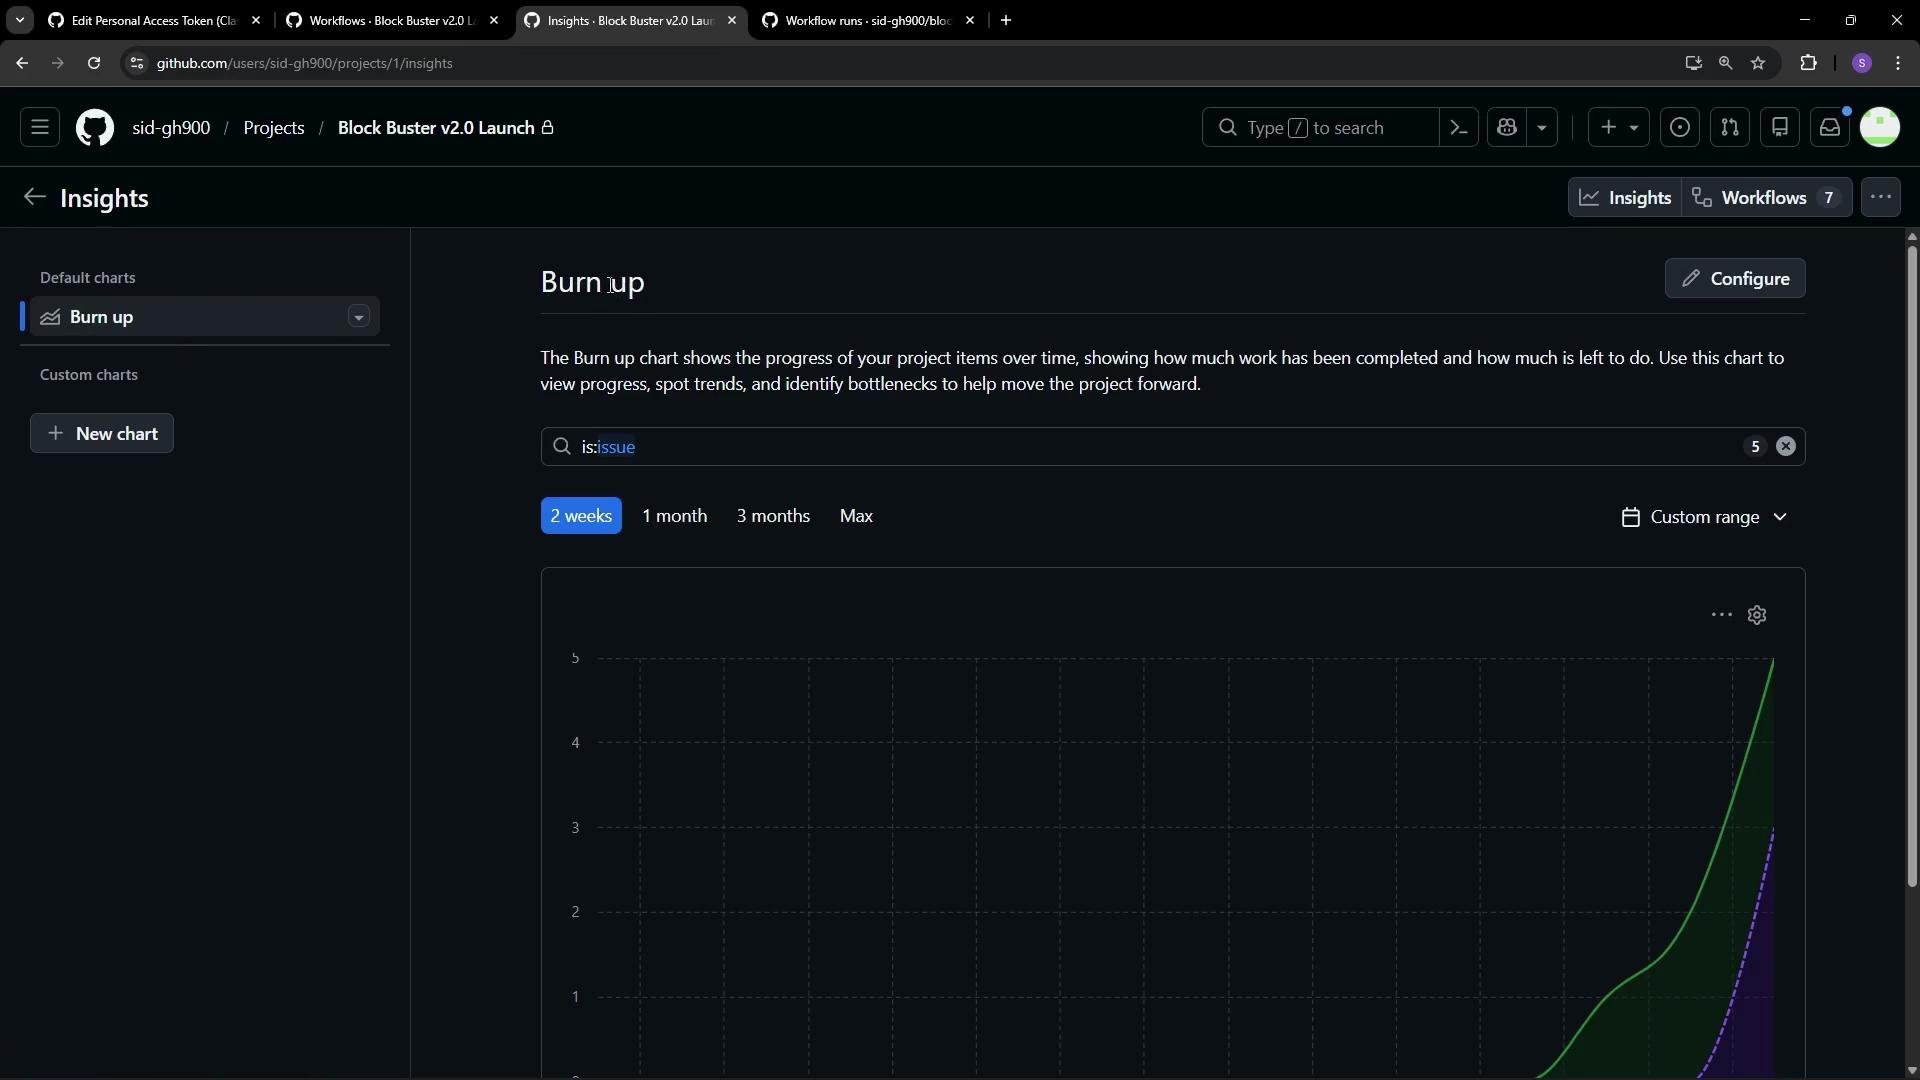Open the browser zoom icon
Image resolution: width=1920 pixels, height=1080 pixels.
(1726, 63)
